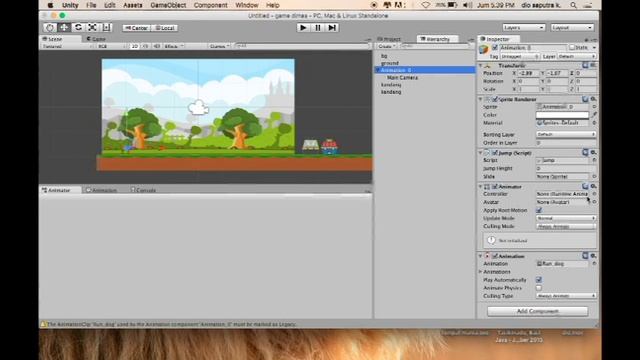Select the Scale tool in the toolbar
The height and width of the screenshot is (360, 640).
tap(92, 27)
